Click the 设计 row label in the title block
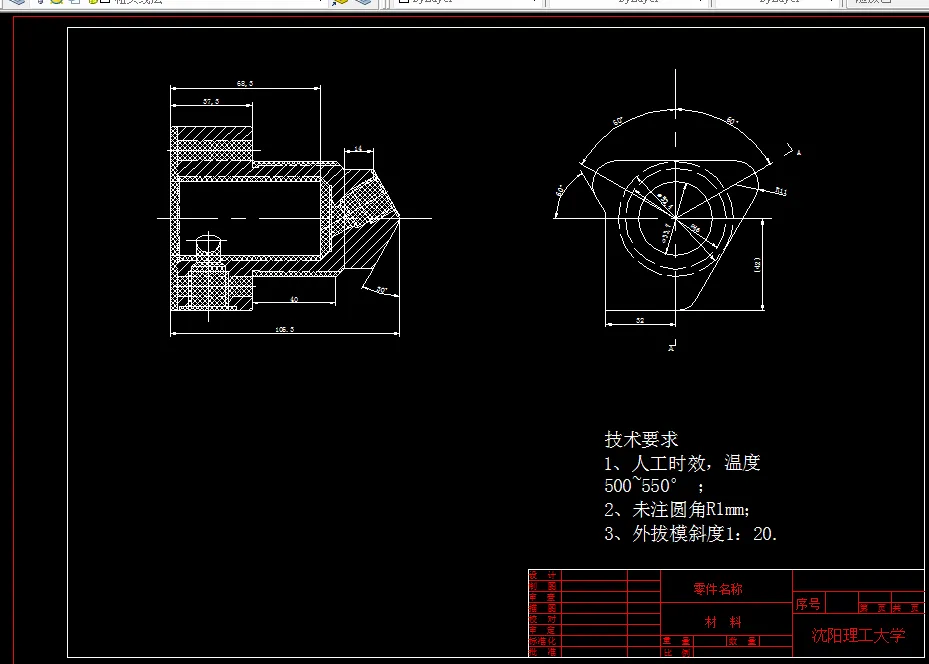The height and width of the screenshot is (664, 929). 542,575
